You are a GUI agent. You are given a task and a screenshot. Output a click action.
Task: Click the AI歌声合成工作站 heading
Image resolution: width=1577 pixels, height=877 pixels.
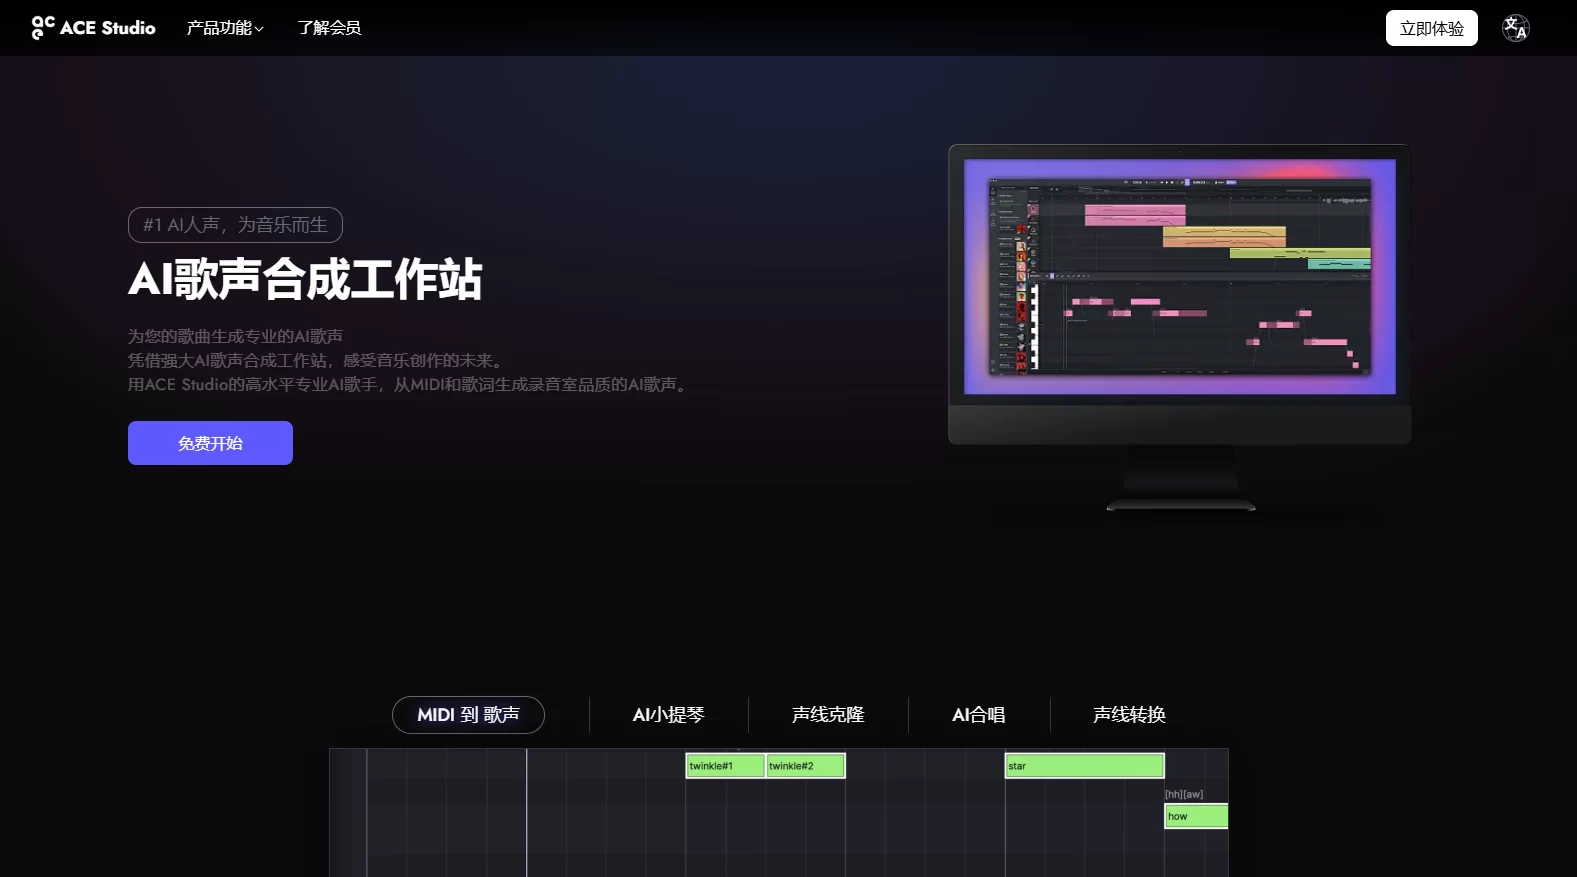tap(305, 279)
